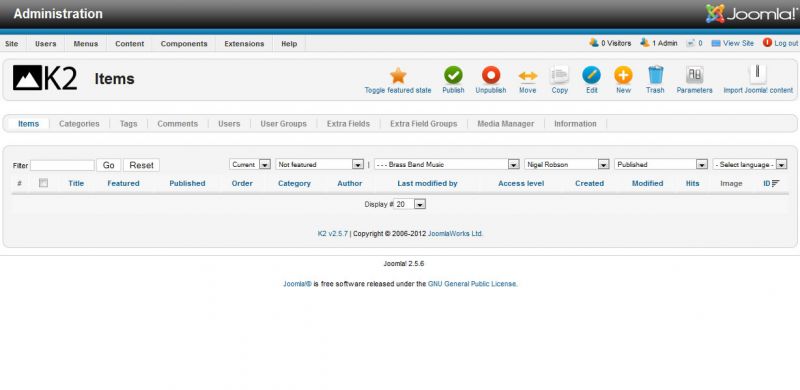Click the View Site link
Image resolution: width=800 pixels, height=390 pixels.
click(738, 43)
